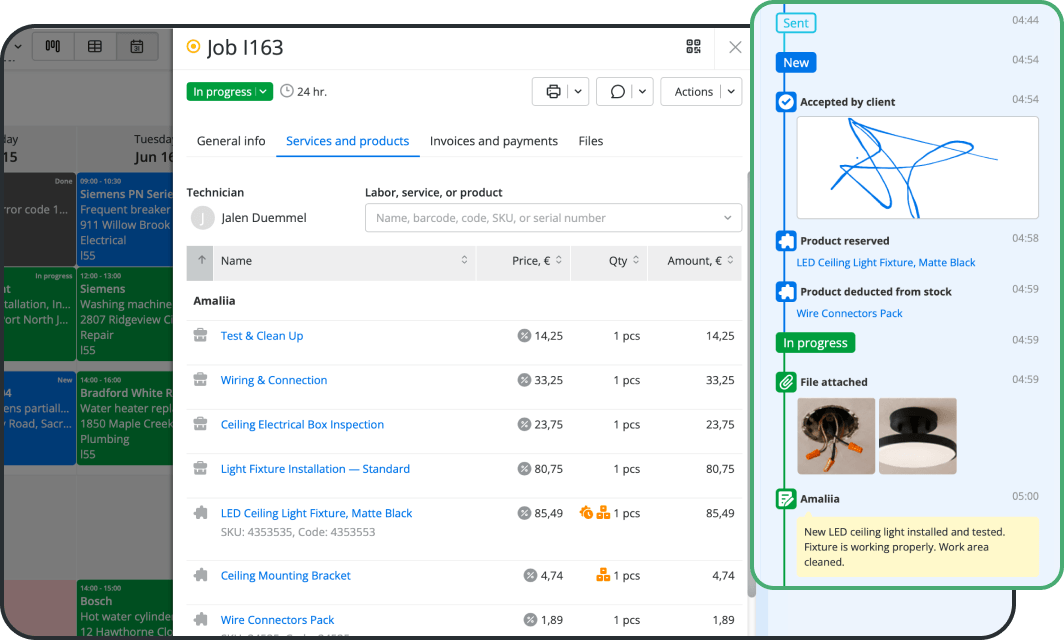The image size is (1064, 640).
Task: Open Ceiling Electrical Box Inspection link
Action: pos(302,425)
